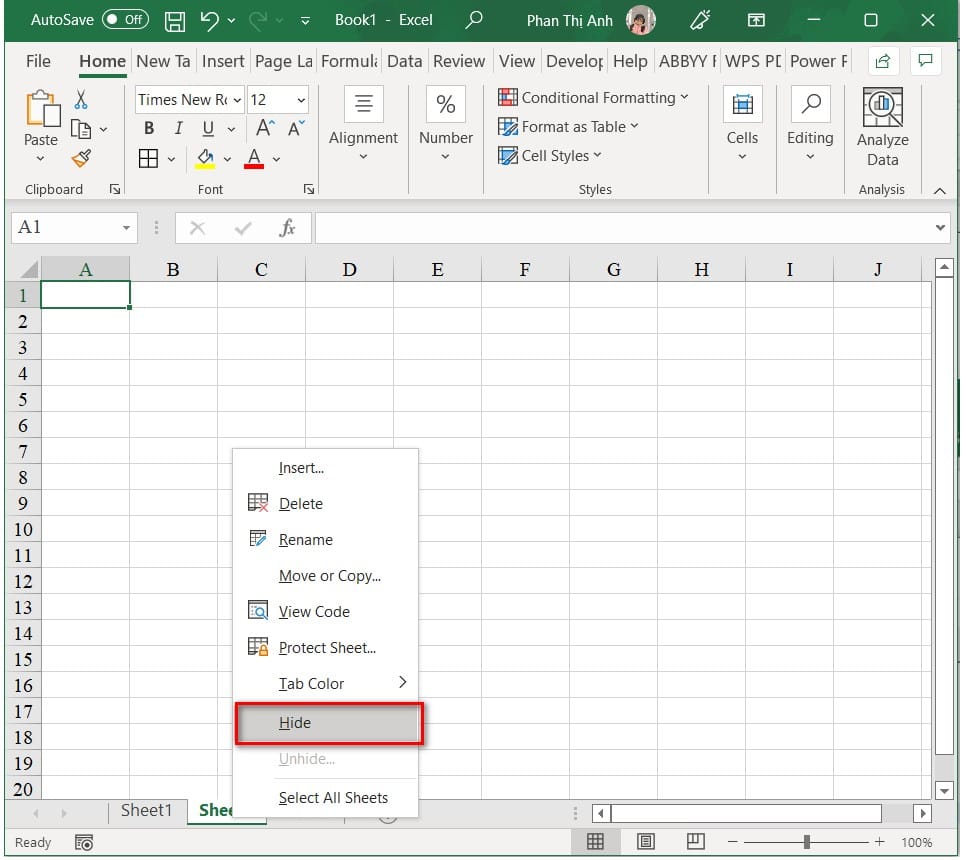The height and width of the screenshot is (860, 967).
Task: Choose Rename from context menu
Action: [x=326, y=540]
